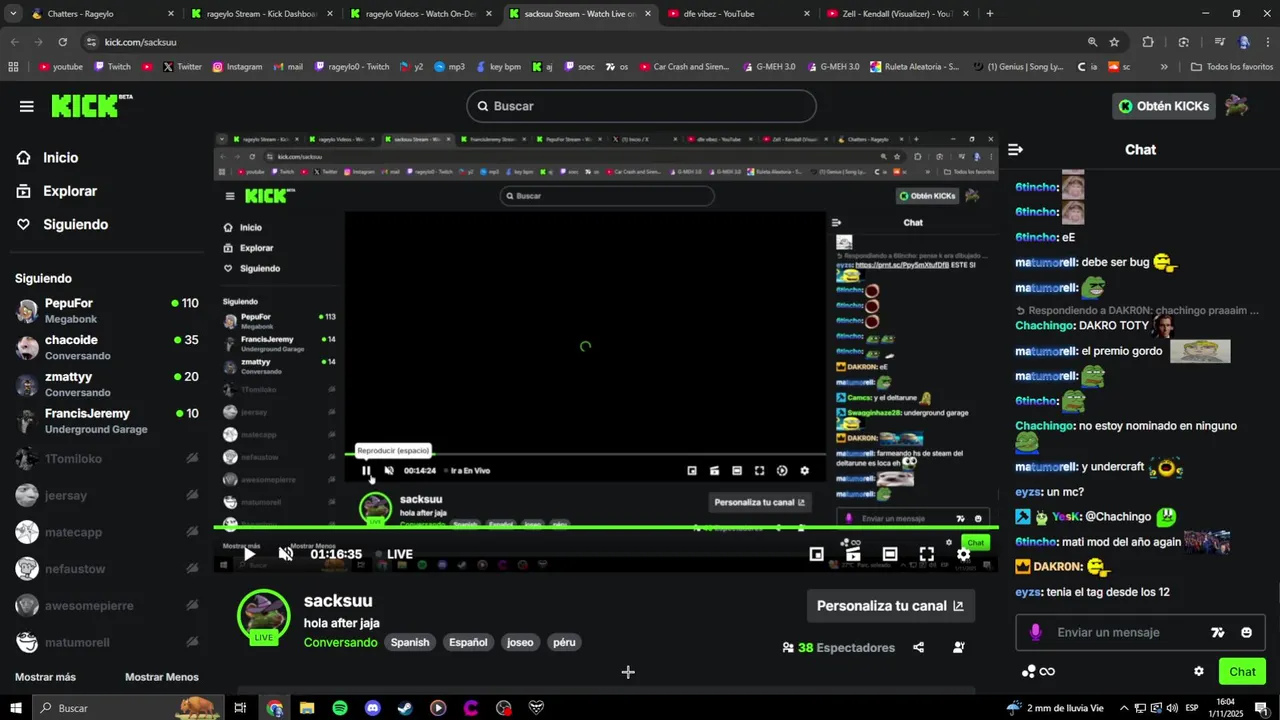Open a new browser tab
Screen dimensions: 1280x720
(x=990, y=14)
